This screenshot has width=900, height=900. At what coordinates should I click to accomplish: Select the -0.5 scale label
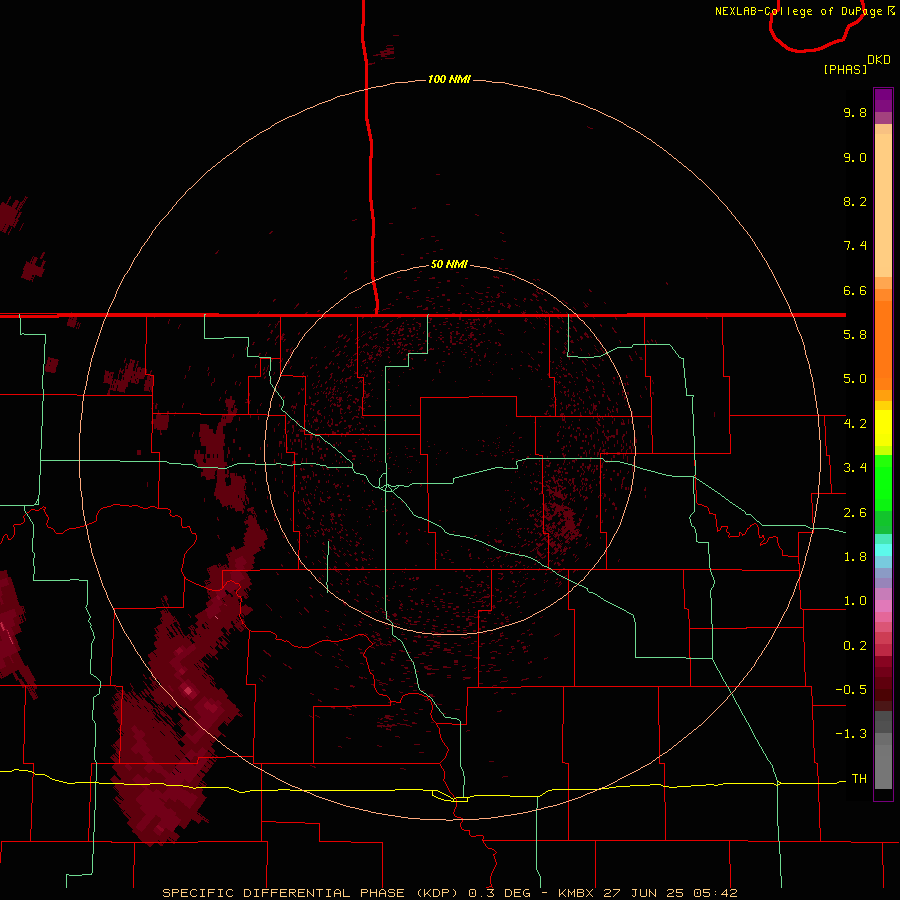pyautogui.click(x=851, y=690)
